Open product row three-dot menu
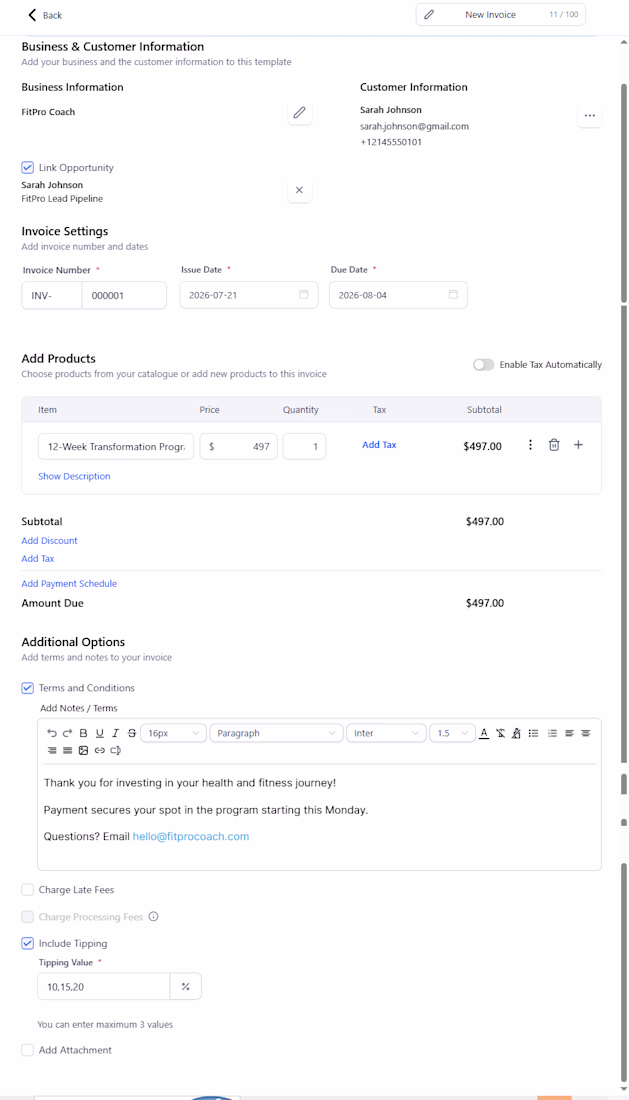 pyautogui.click(x=530, y=445)
